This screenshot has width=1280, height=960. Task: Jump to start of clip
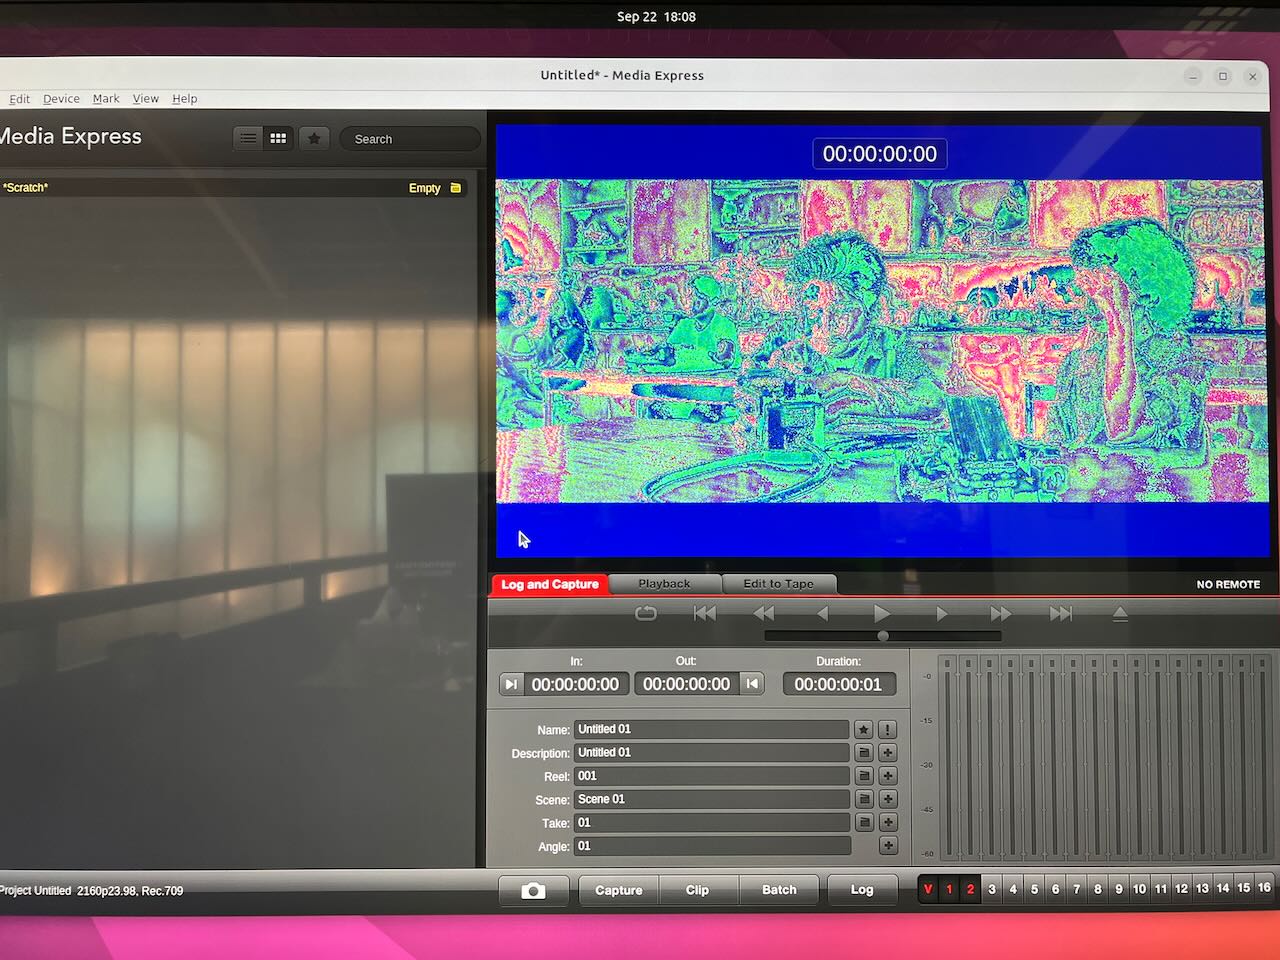coord(705,613)
